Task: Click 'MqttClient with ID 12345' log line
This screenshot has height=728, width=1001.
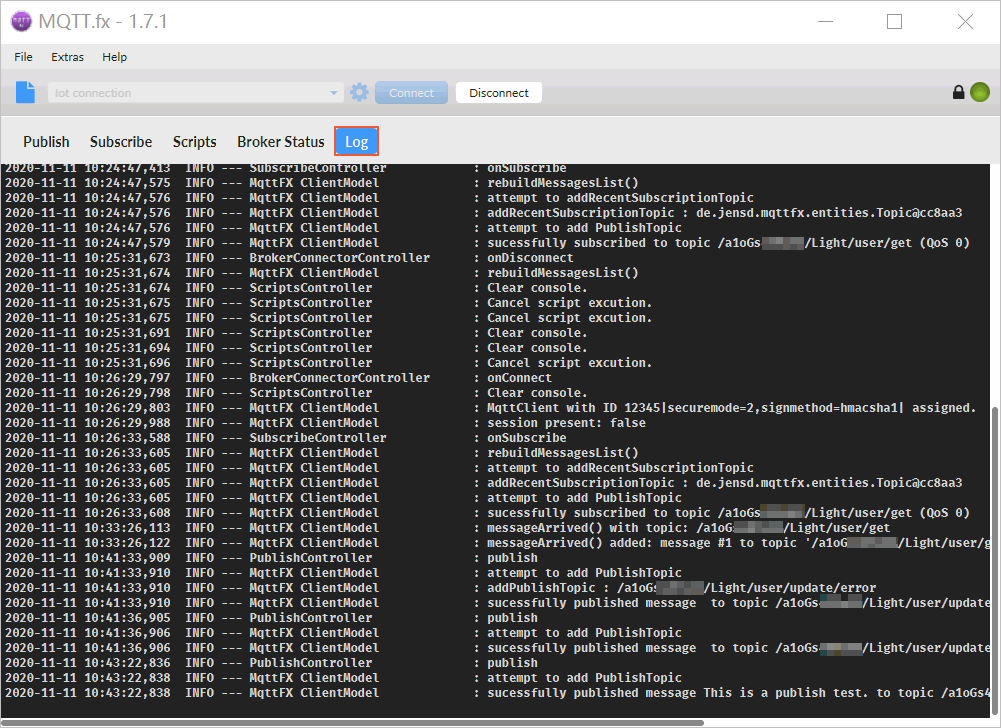Action: coord(732,407)
